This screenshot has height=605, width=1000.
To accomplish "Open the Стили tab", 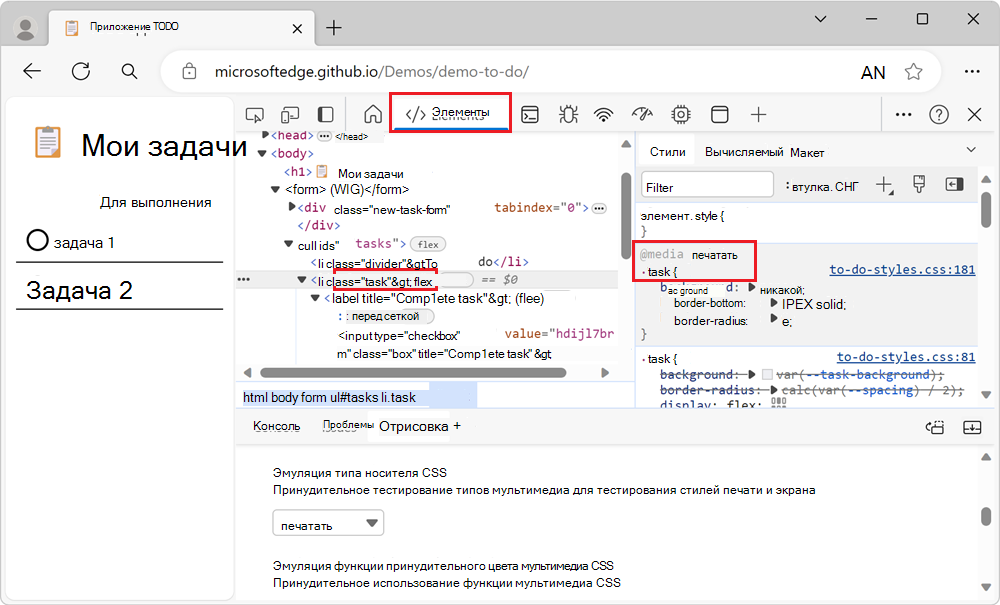I will (x=667, y=152).
